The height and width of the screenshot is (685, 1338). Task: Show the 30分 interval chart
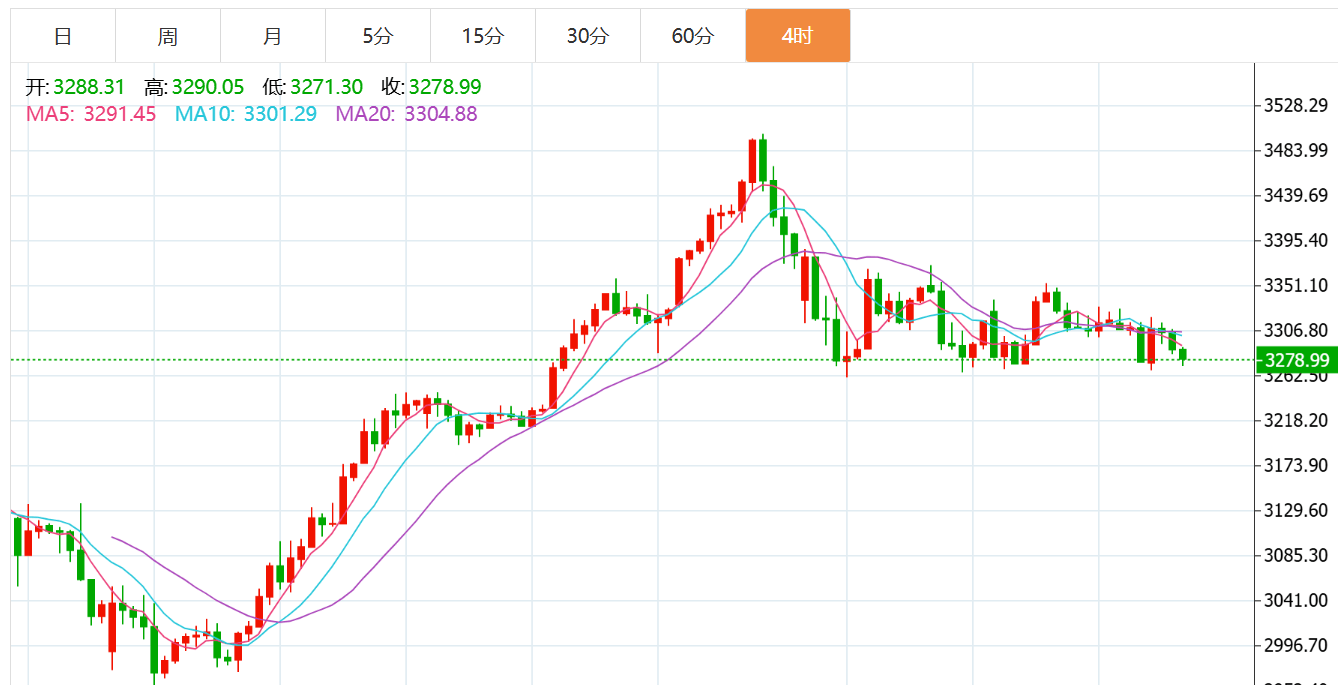click(587, 36)
